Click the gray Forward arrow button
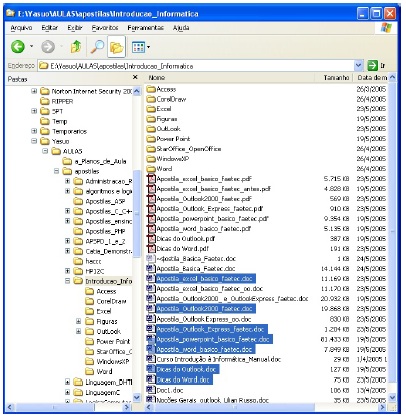The height and width of the screenshot is (417, 406). pyautogui.click(x=48, y=47)
